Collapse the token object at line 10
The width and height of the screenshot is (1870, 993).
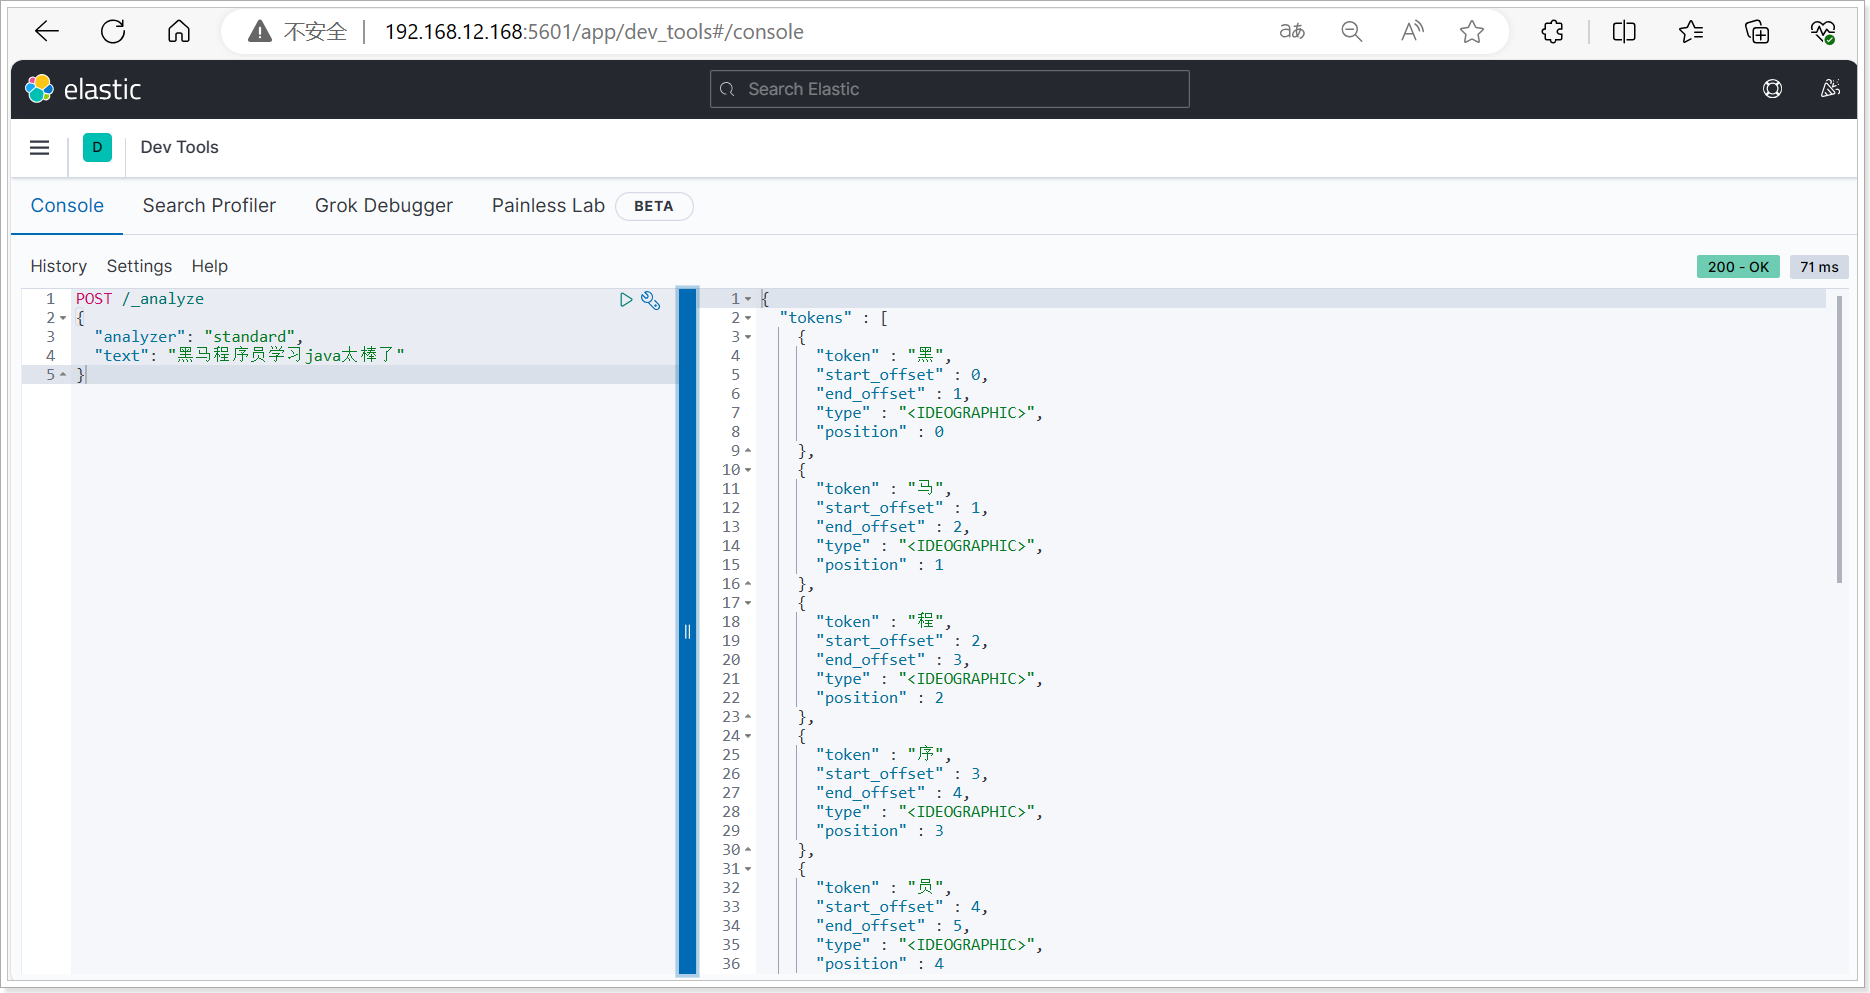[748, 470]
